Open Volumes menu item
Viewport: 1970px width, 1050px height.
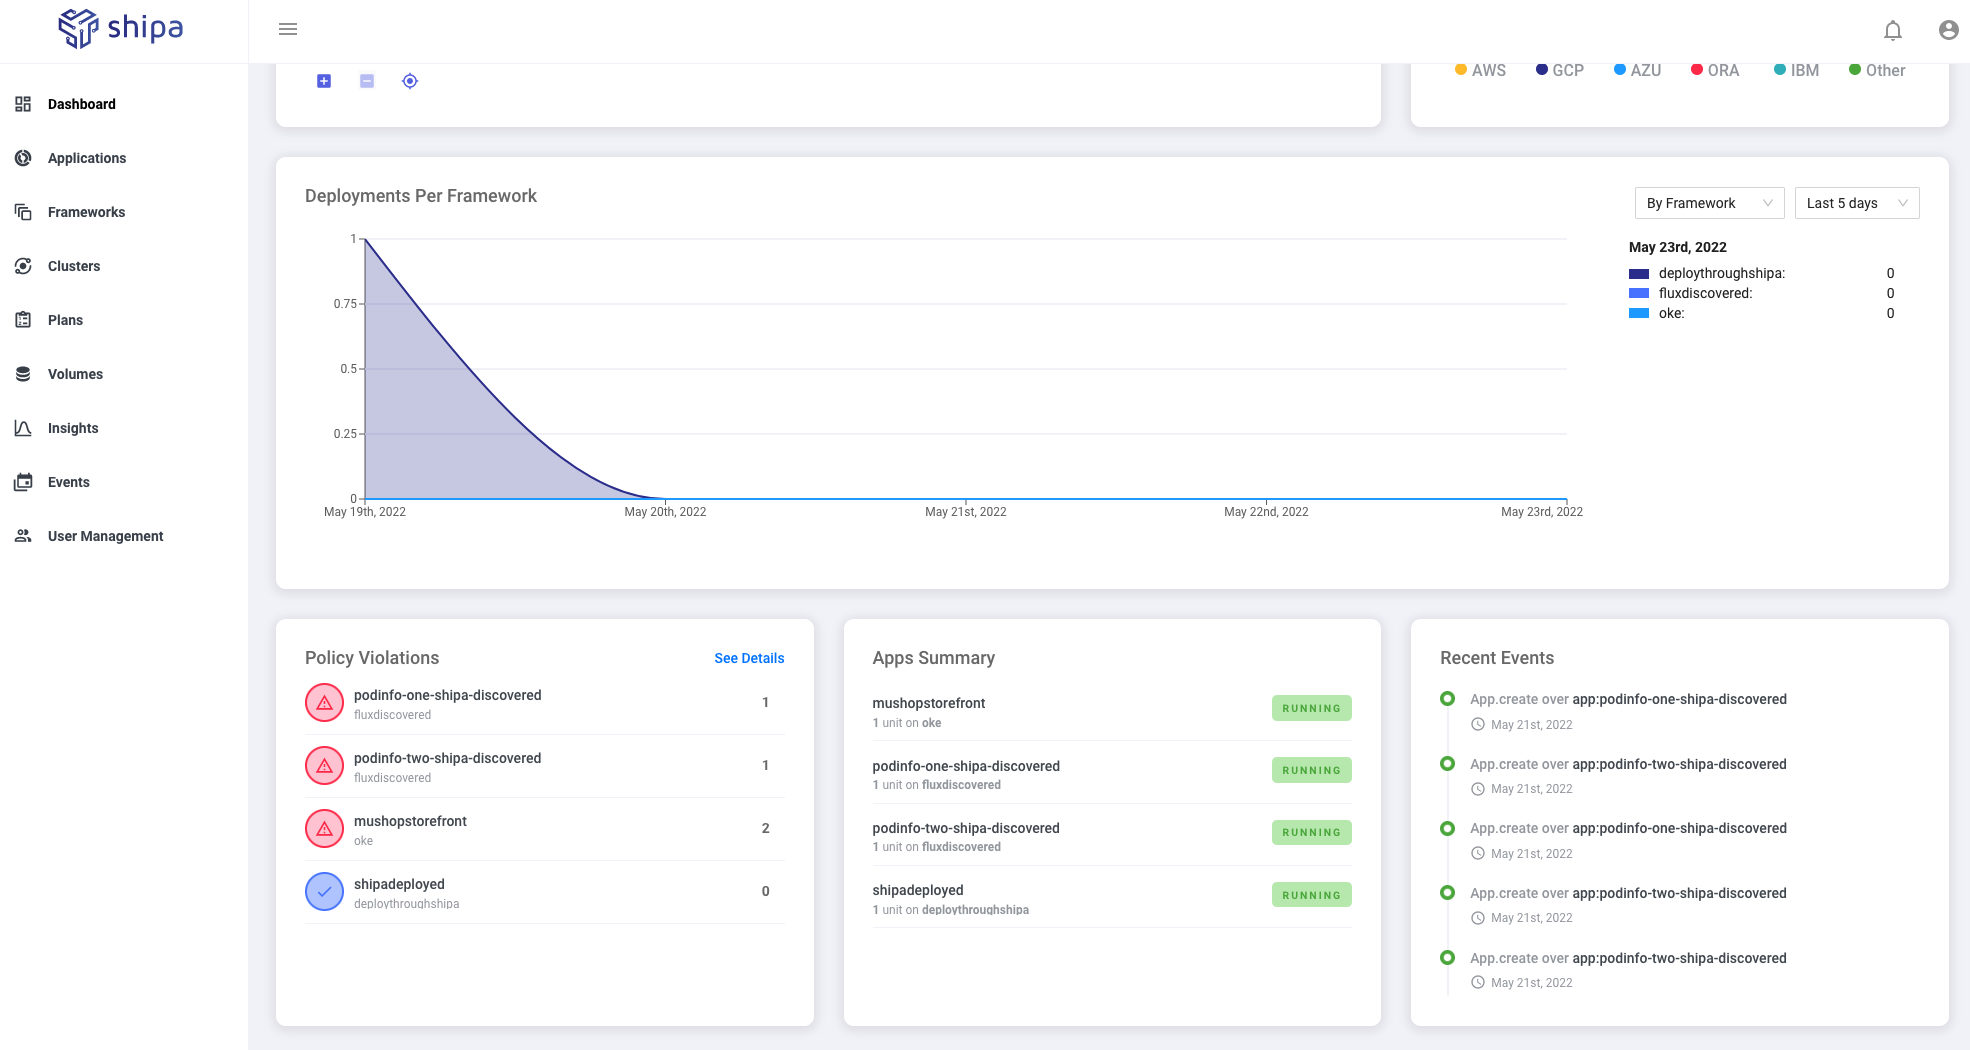tap(75, 374)
